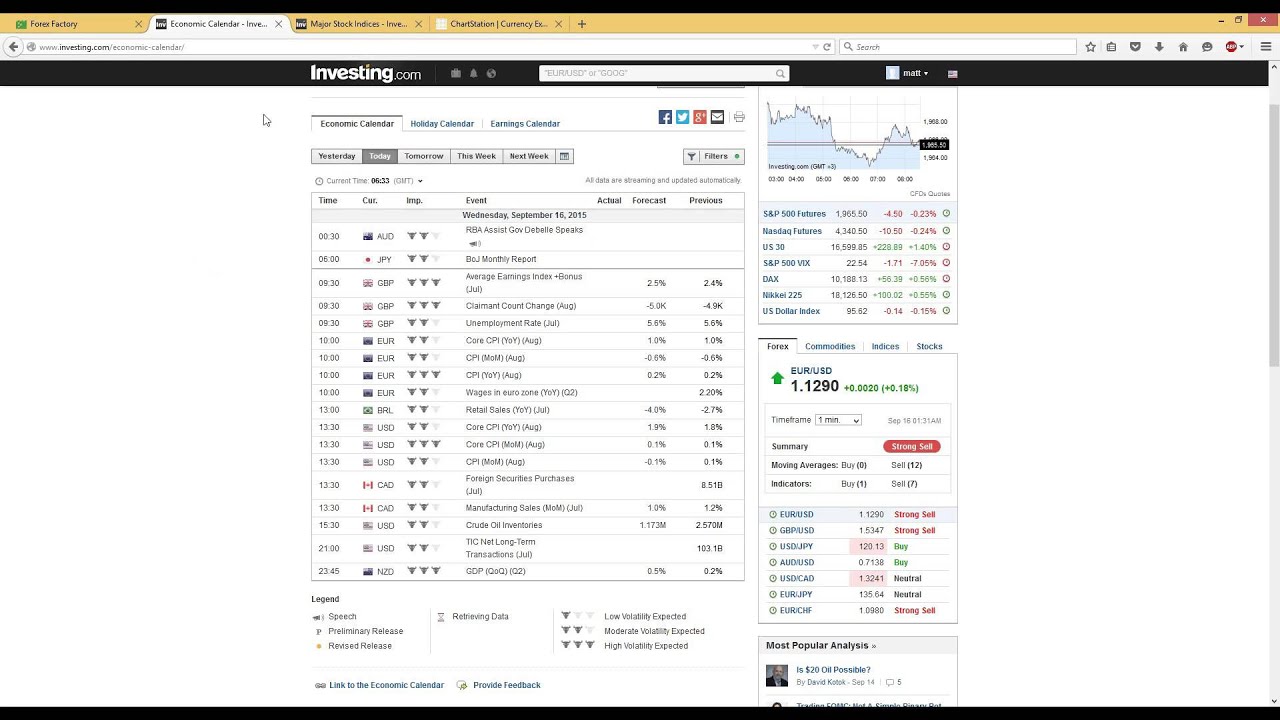The width and height of the screenshot is (1280, 720).
Task: Go to browser home page icon
Action: point(1183,47)
